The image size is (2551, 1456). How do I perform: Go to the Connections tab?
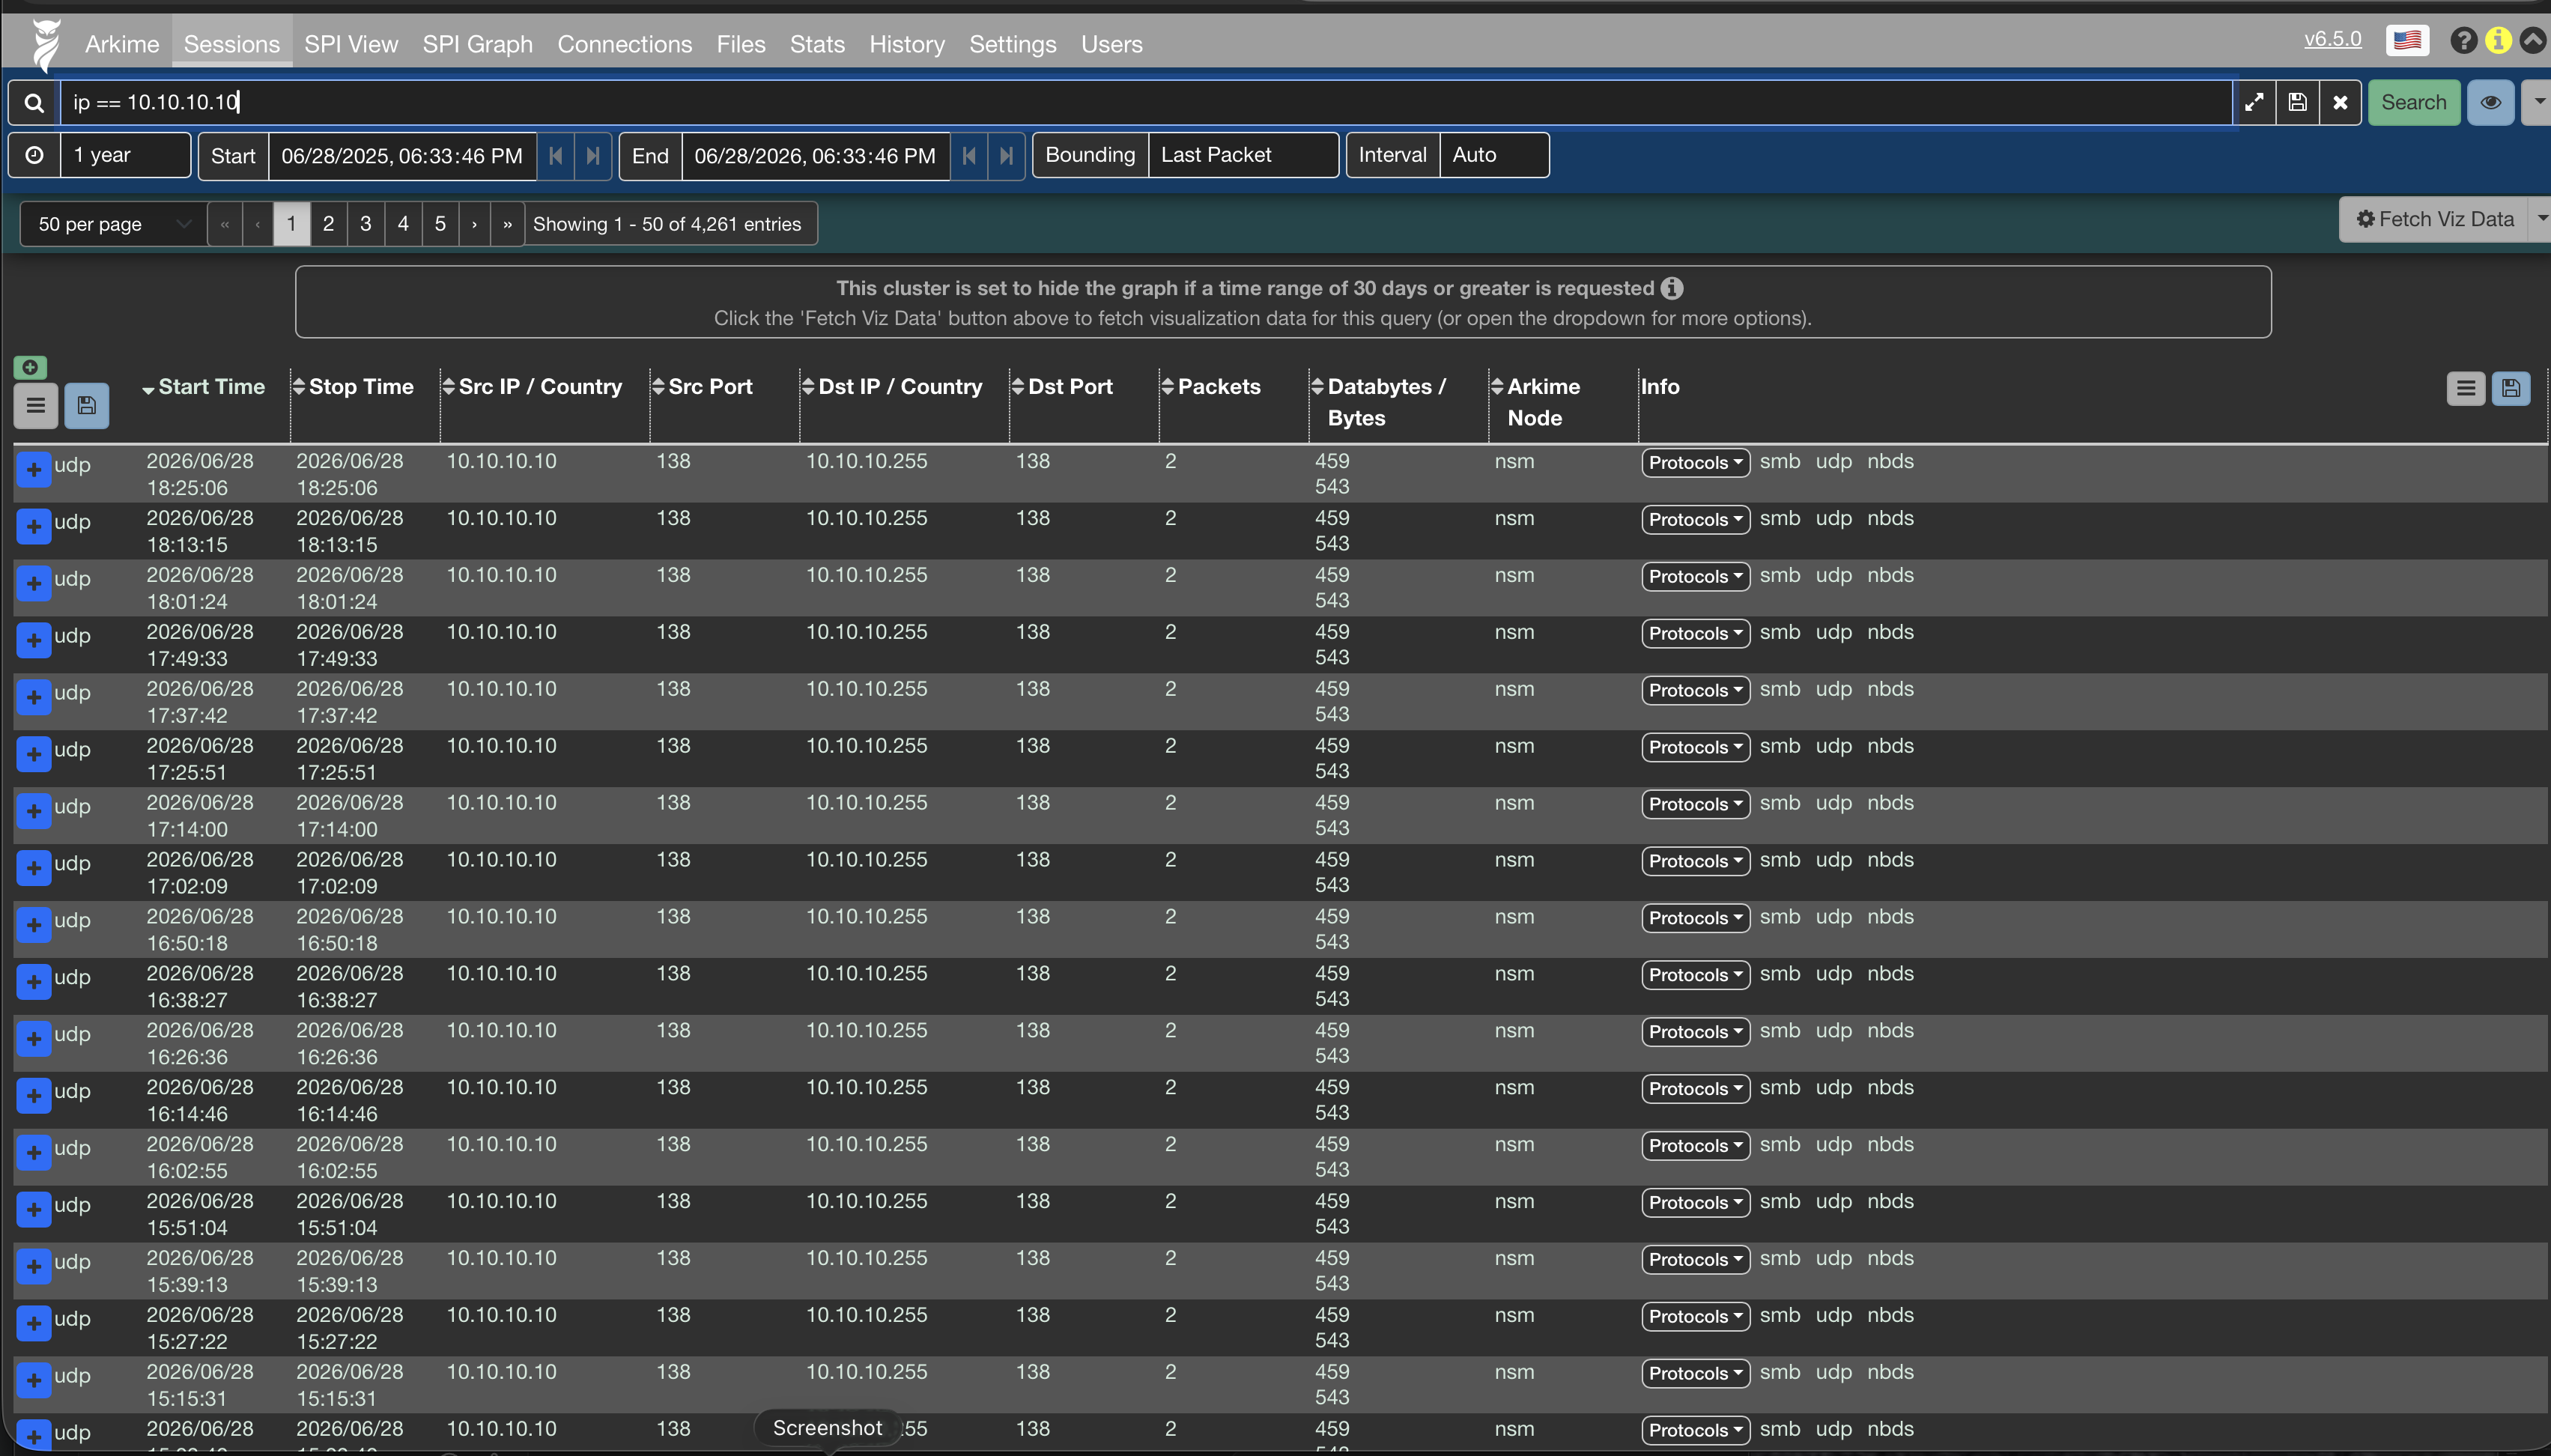point(624,44)
